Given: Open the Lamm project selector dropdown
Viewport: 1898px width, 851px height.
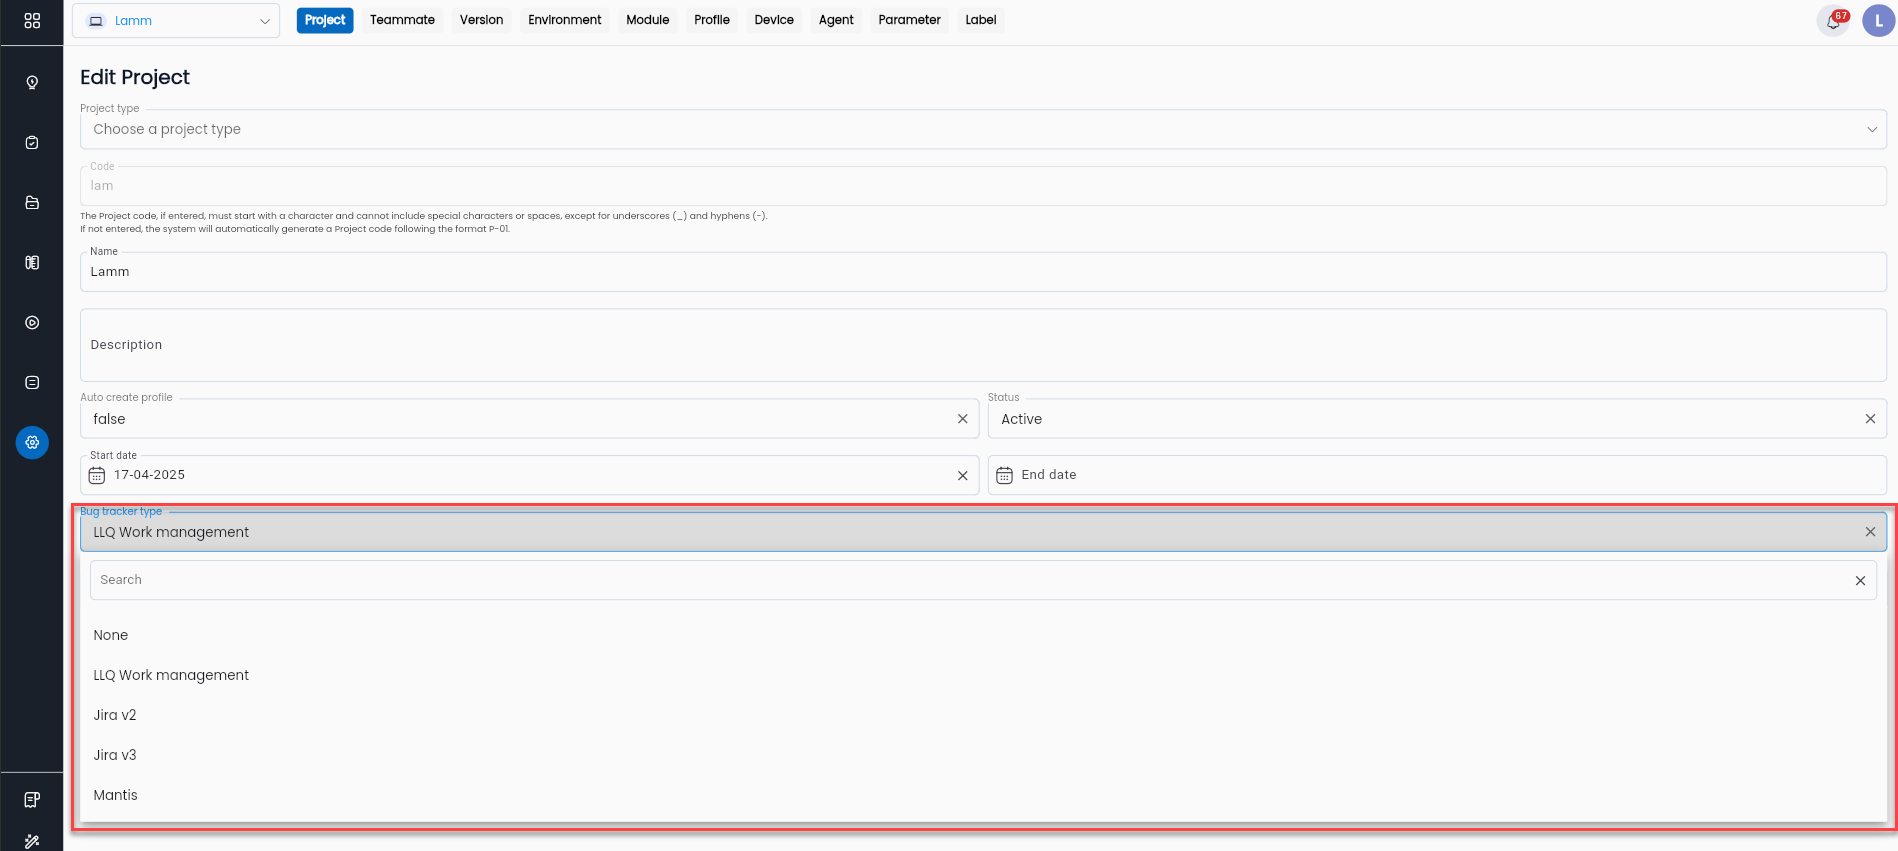Looking at the screenshot, I should tap(176, 20).
